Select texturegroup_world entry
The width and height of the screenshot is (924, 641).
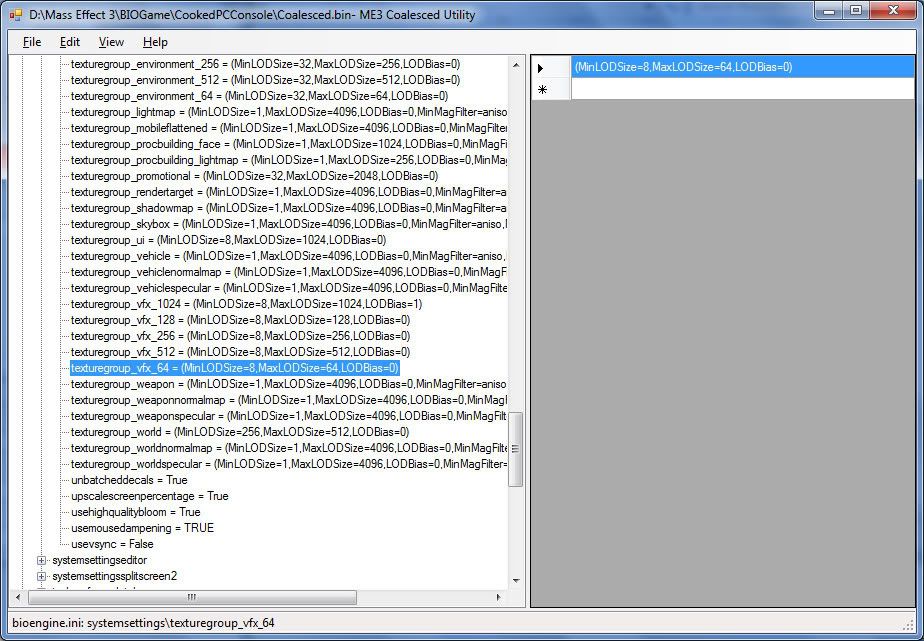[240, 432]
